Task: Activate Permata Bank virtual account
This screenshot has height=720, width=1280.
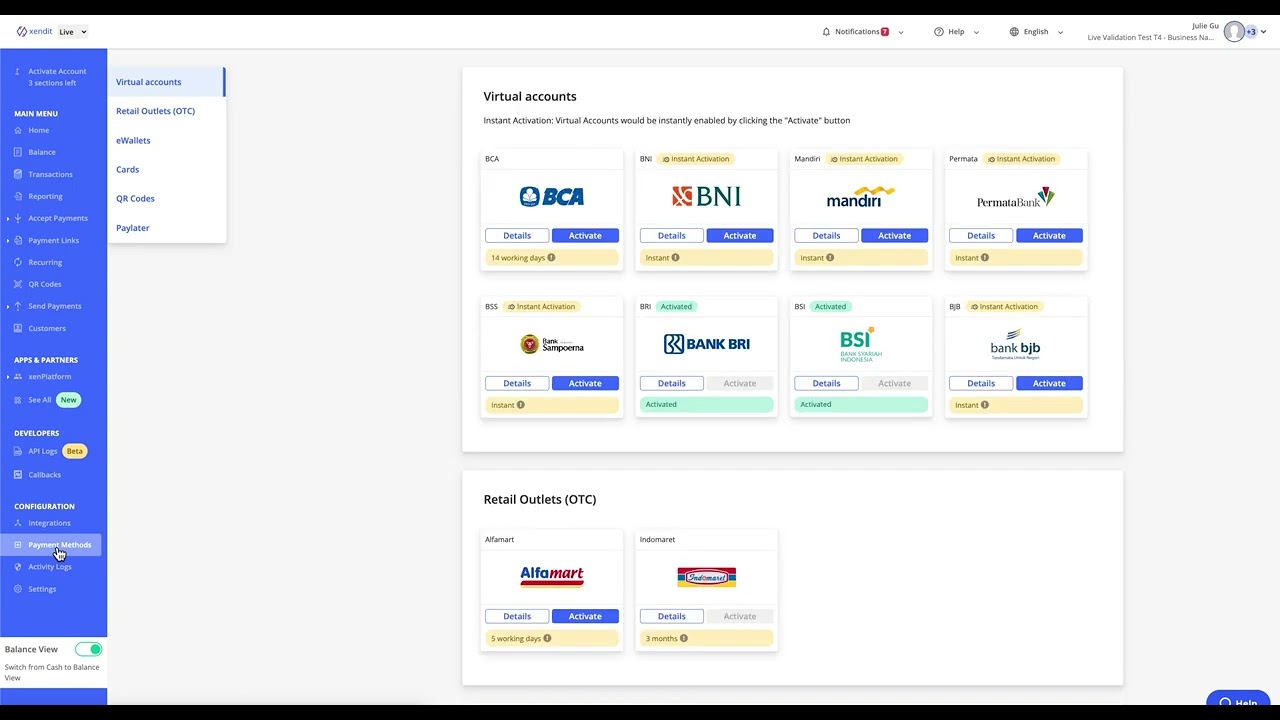Action: click(x=1049, y=235)
